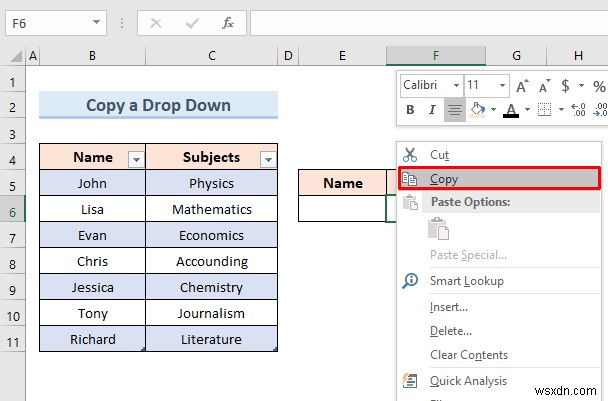Increase font size with large A icon
The width and height of the screenshot is (608, 401).
pyautogui.click(x=522, y=86)
